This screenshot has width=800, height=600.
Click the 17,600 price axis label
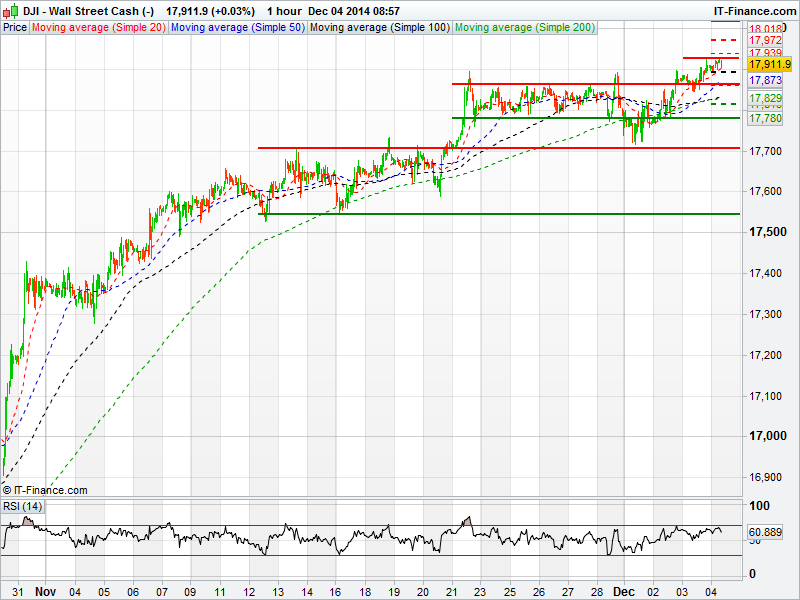pos(765,191)
